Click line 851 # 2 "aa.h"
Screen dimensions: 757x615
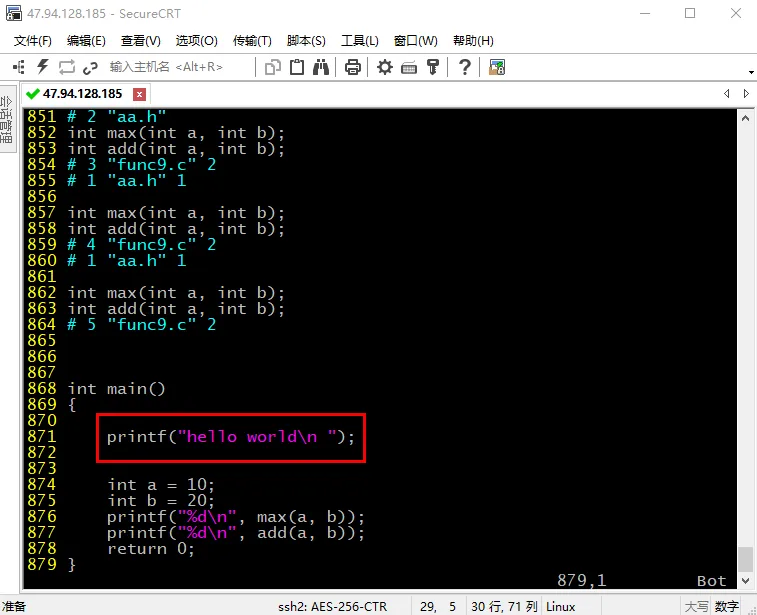[x=116, y=116]
